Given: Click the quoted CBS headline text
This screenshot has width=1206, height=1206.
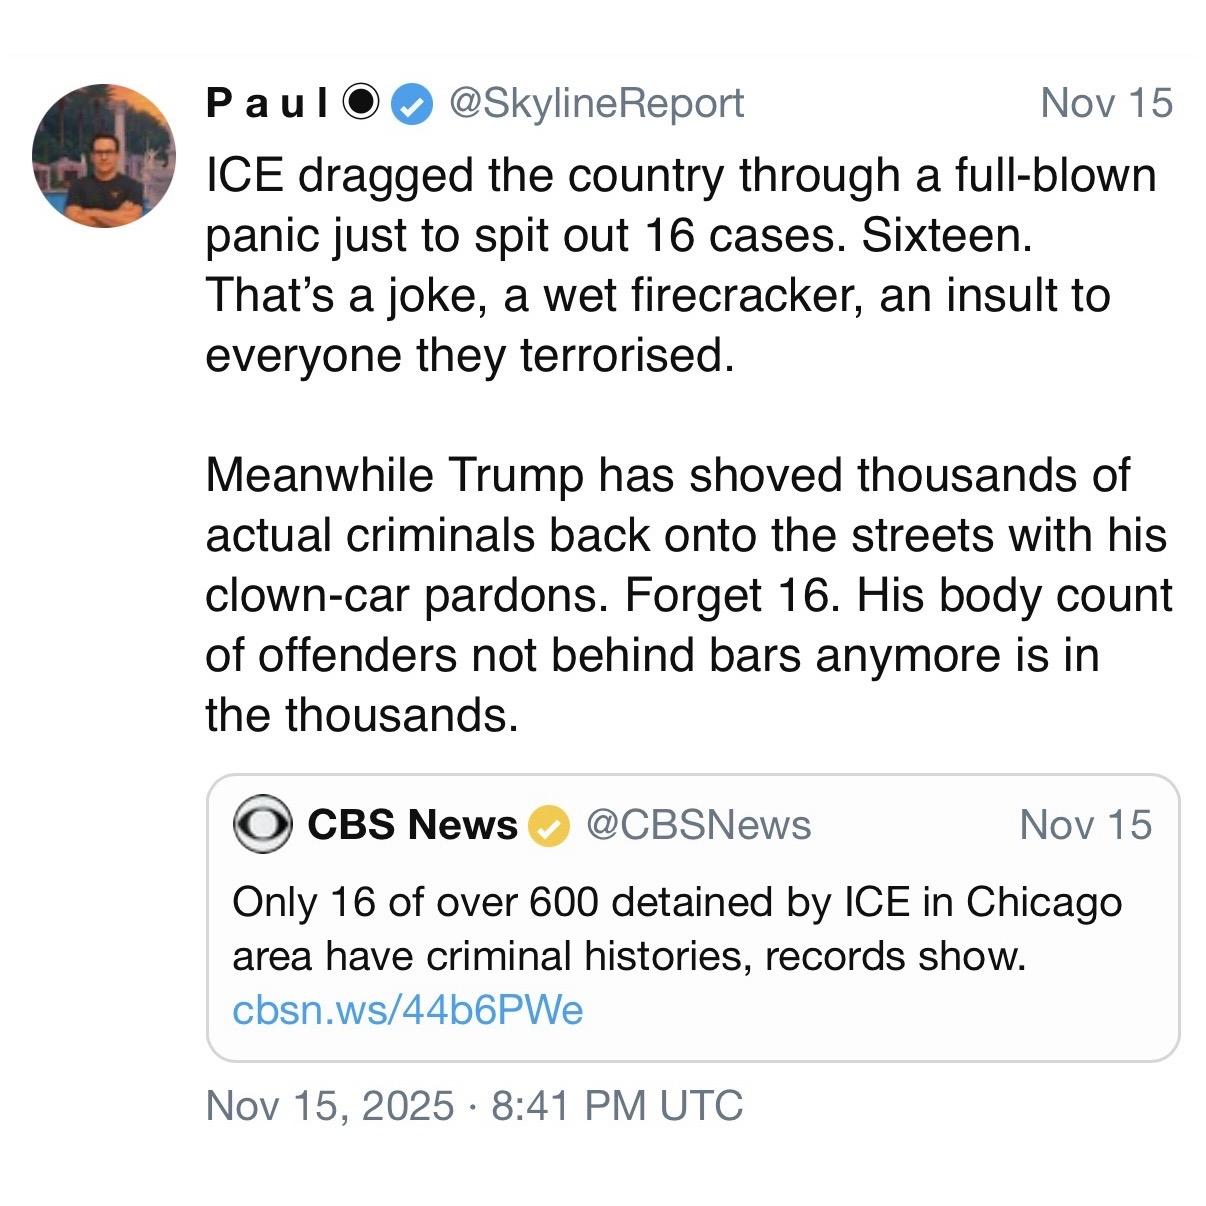Looking at the screenshot, I should coord(676,929).
